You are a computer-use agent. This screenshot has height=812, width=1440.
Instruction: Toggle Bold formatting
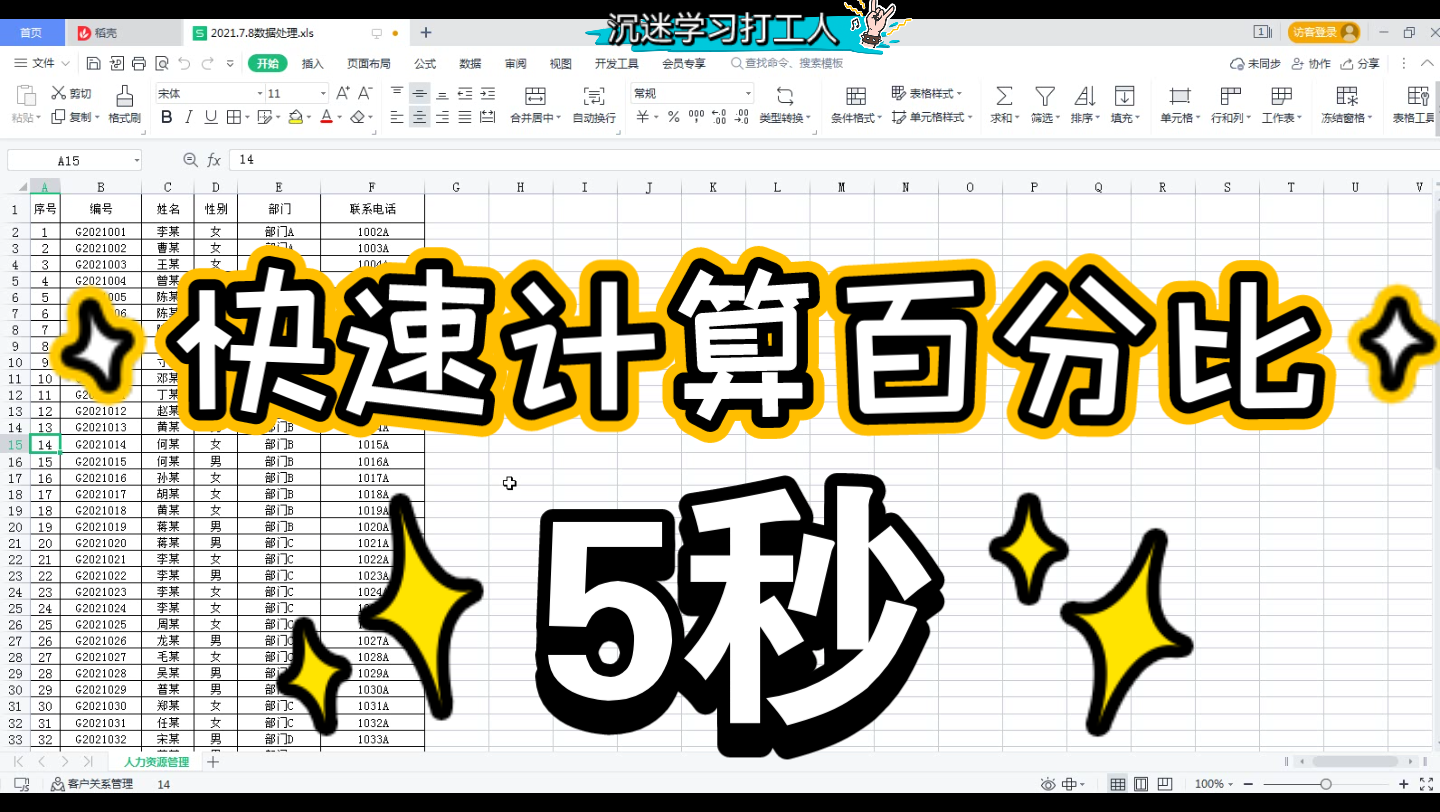(166, 117)
